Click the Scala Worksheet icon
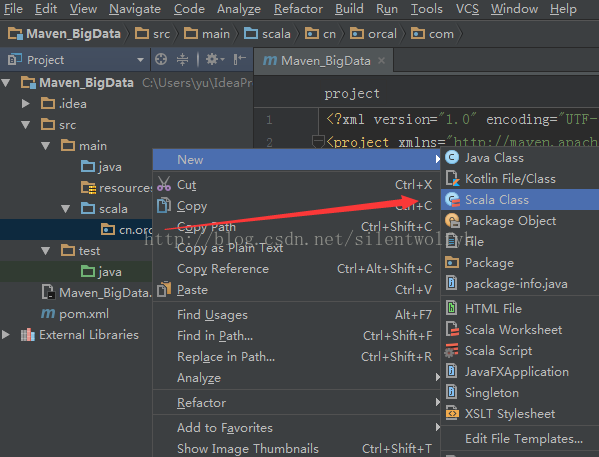The width and height of the screenshot is (599, 457). click(x=452, y=329)
